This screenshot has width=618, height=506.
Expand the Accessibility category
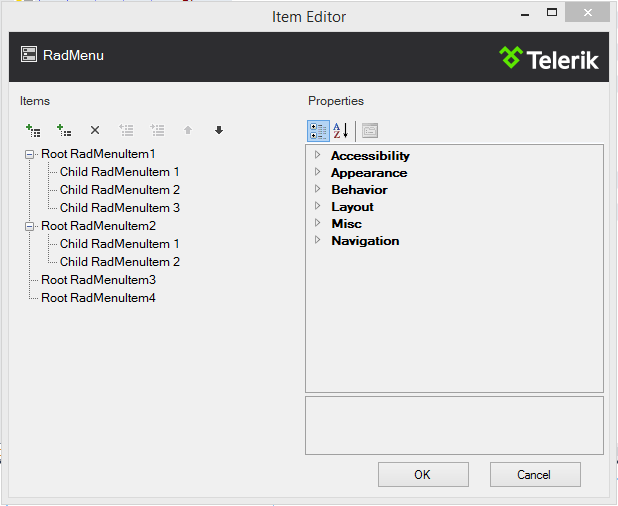pos(318,154)
